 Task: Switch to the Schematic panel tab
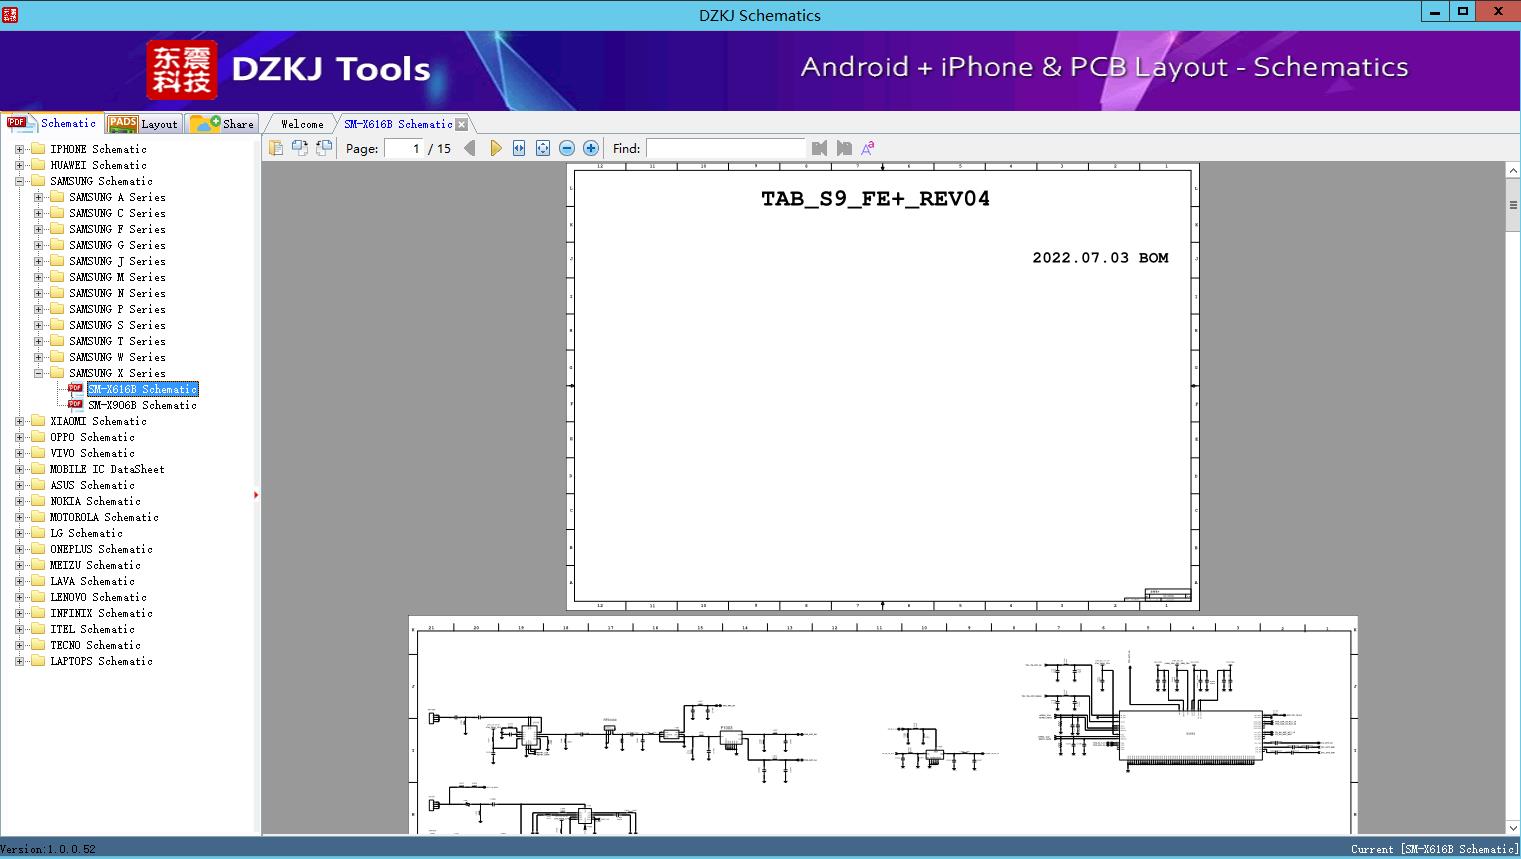(52, 123)
